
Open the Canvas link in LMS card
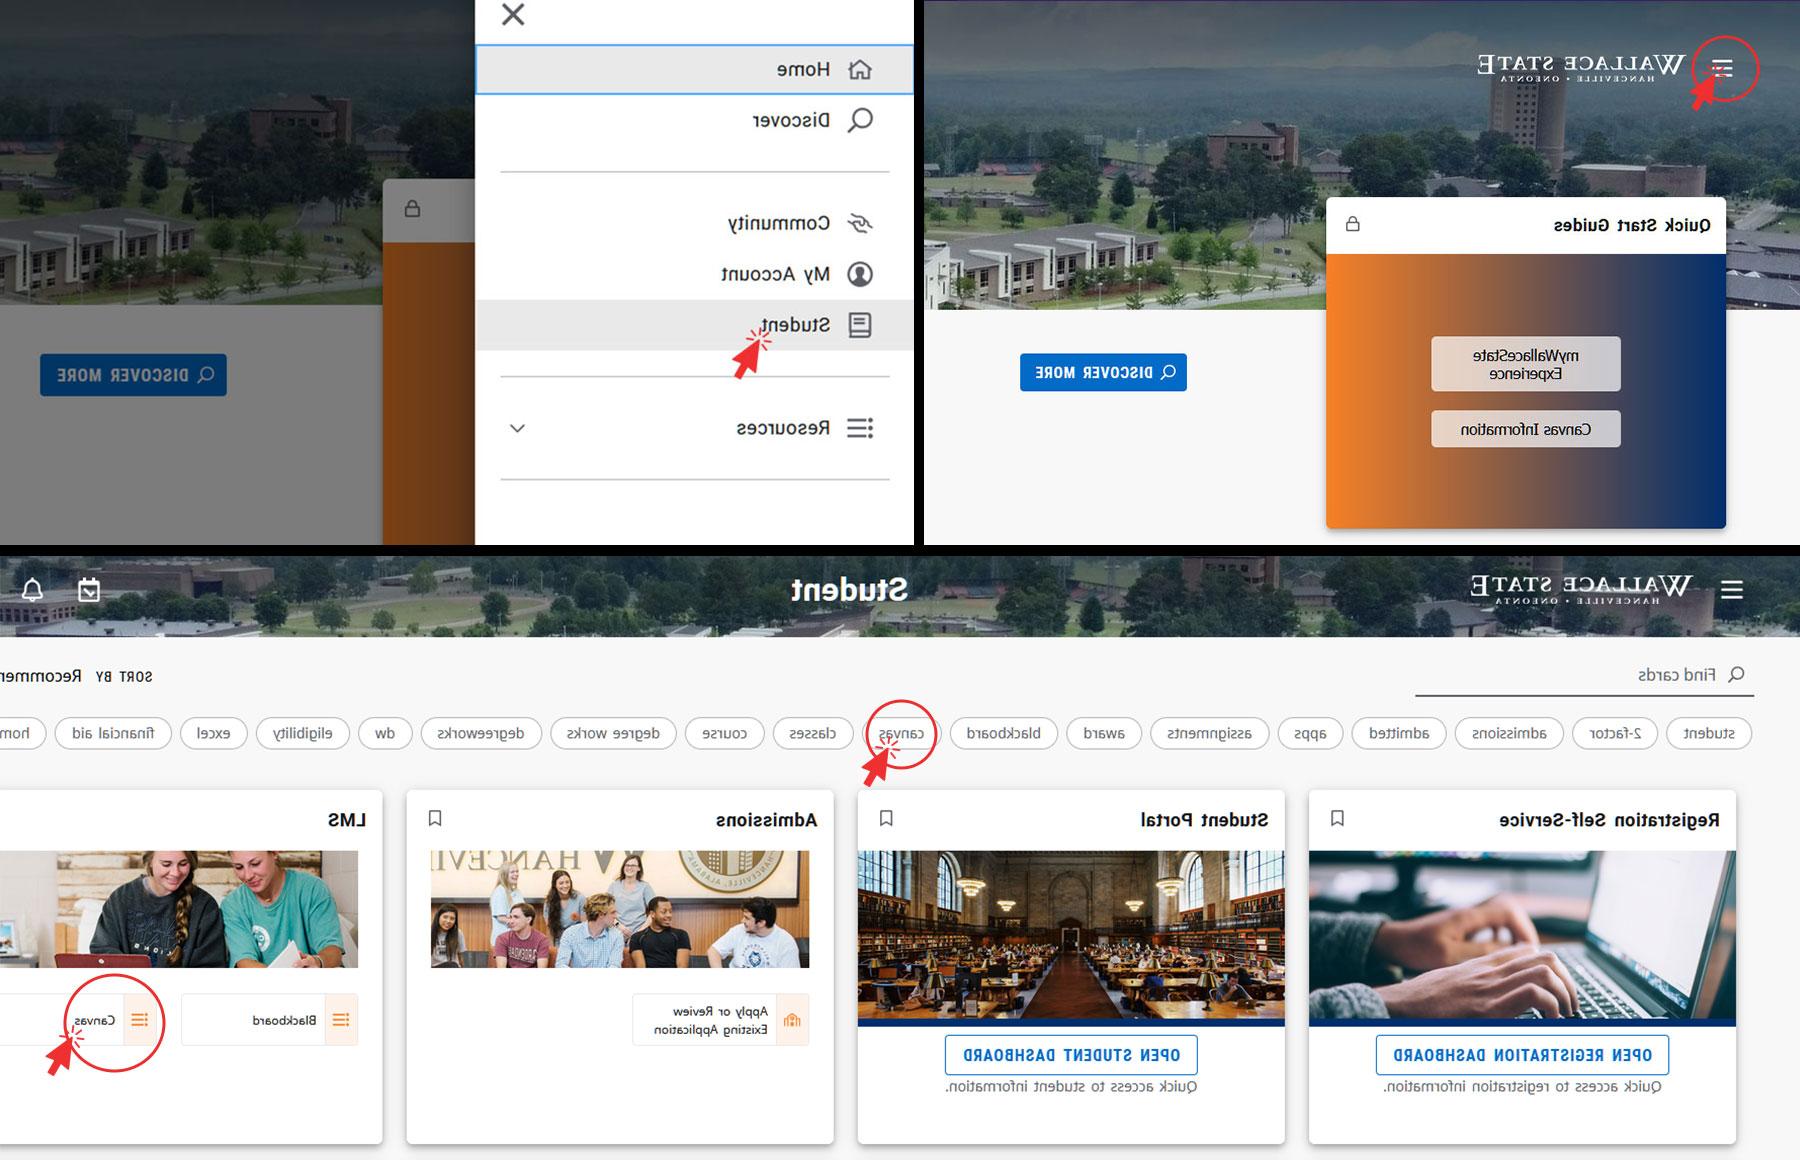pyautogui.click(x=78, y=1020)
